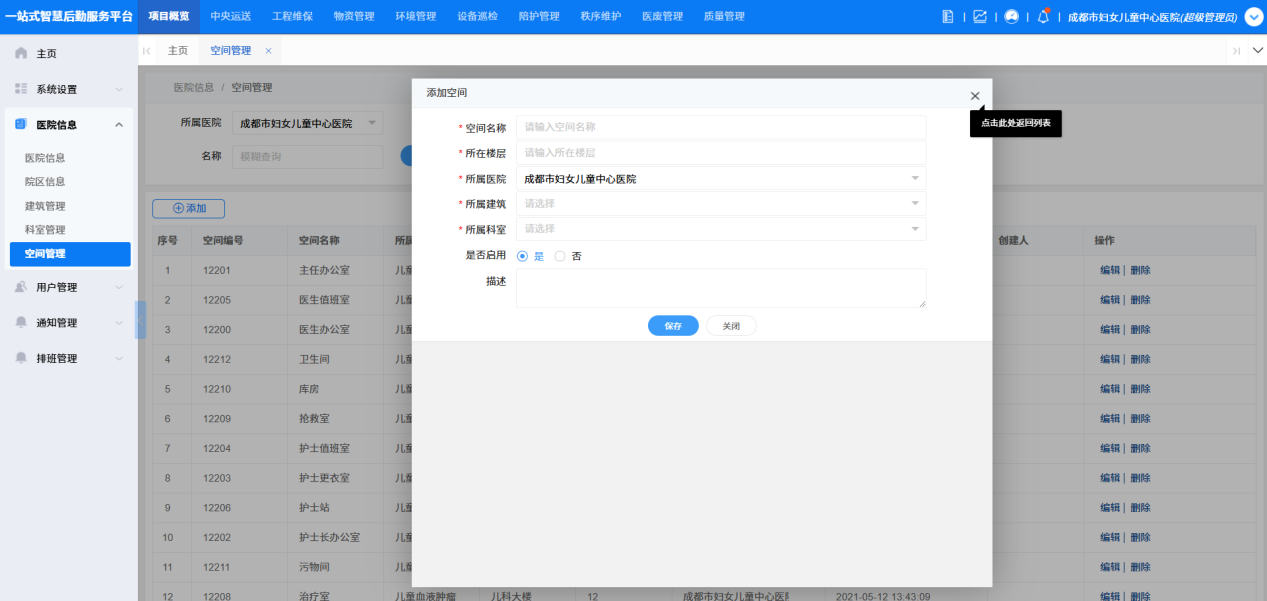Expand the user account dropdown arrow
The height and width of the screenshot is (601, 1267).
pos(1254,17)
